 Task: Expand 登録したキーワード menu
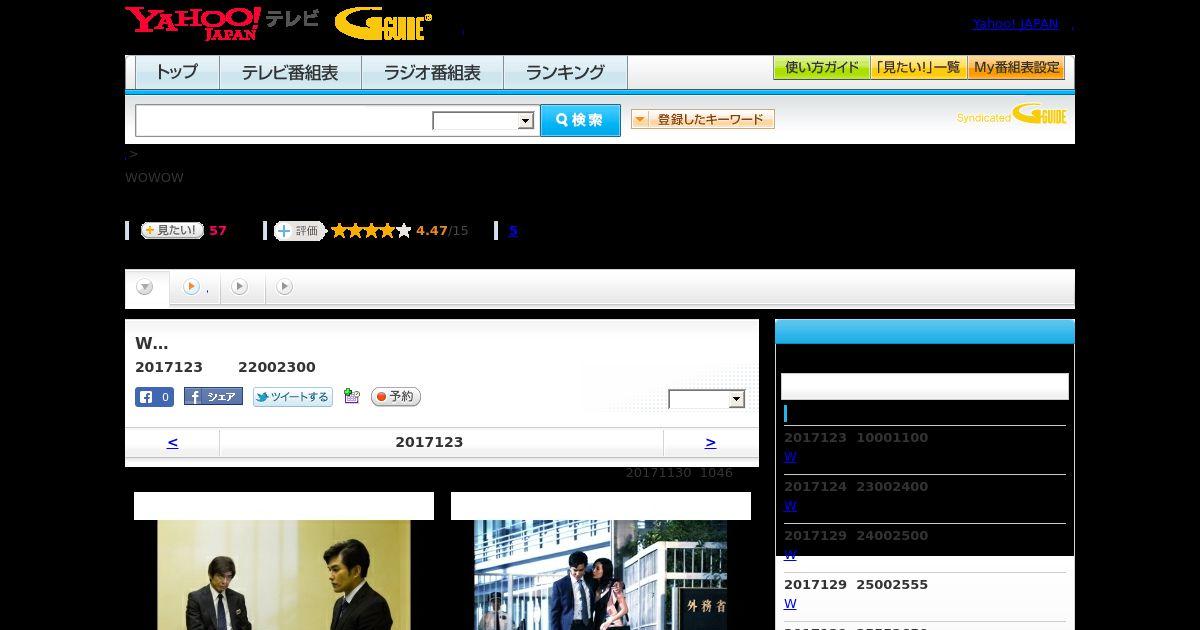click(x=703, y=119)
